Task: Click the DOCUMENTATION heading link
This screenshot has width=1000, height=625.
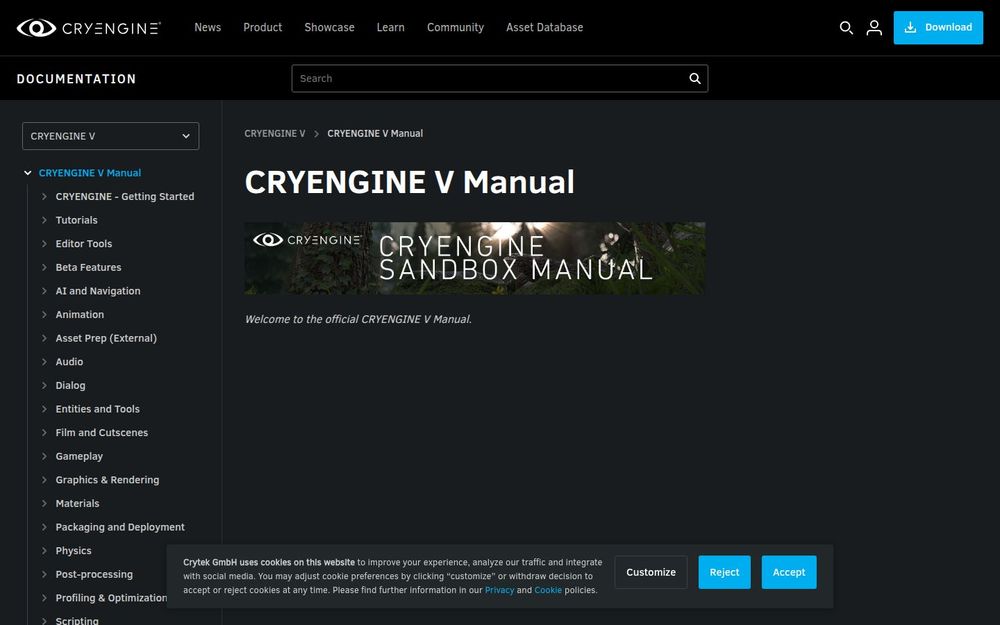Action: 76,79
